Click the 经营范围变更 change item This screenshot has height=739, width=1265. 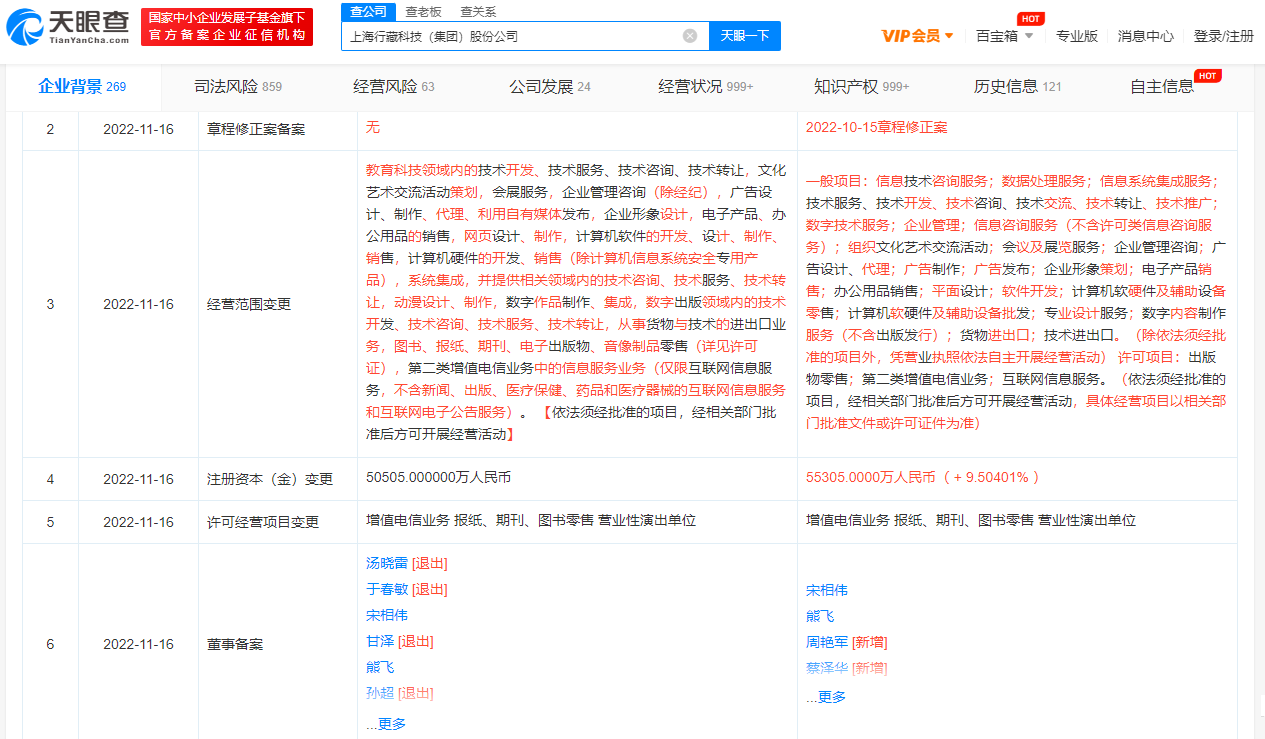249,304
